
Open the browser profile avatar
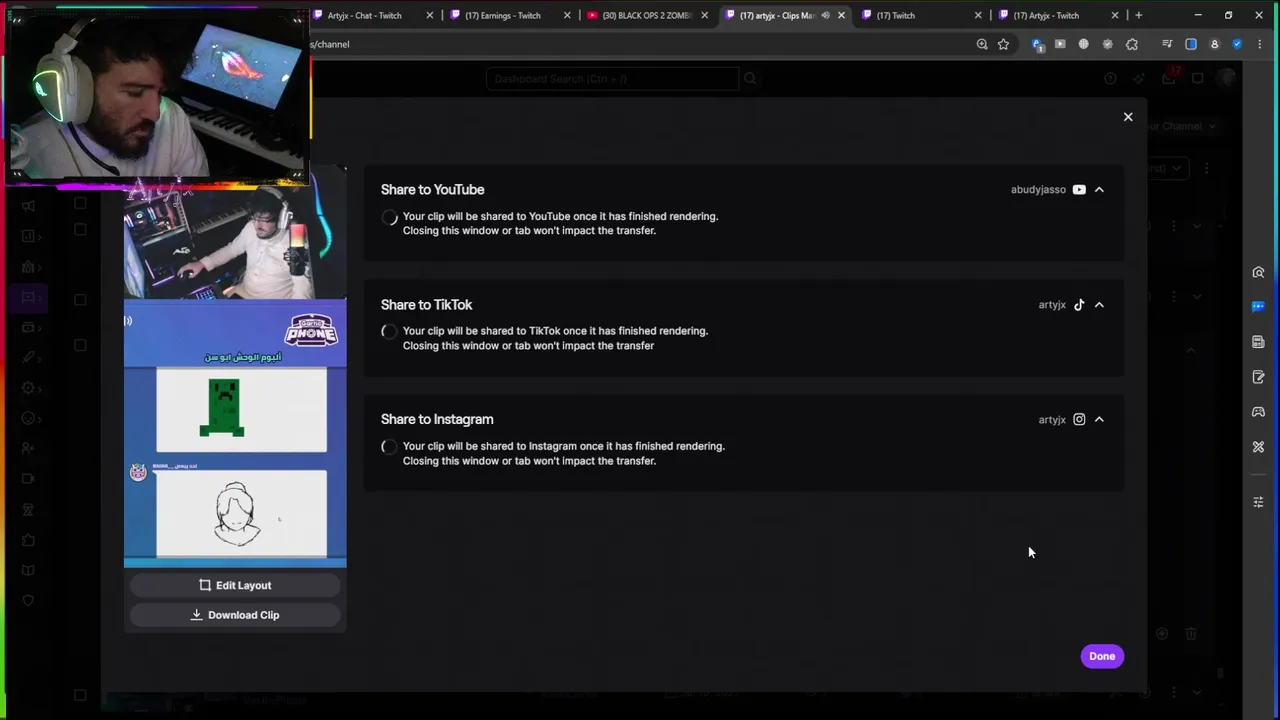click(1214, 44)
